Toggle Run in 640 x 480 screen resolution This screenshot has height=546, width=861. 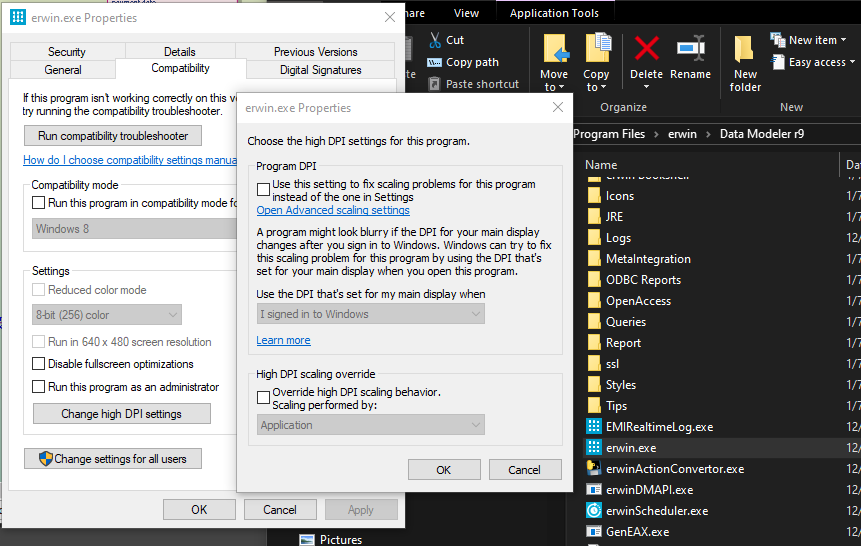point(38,342)
